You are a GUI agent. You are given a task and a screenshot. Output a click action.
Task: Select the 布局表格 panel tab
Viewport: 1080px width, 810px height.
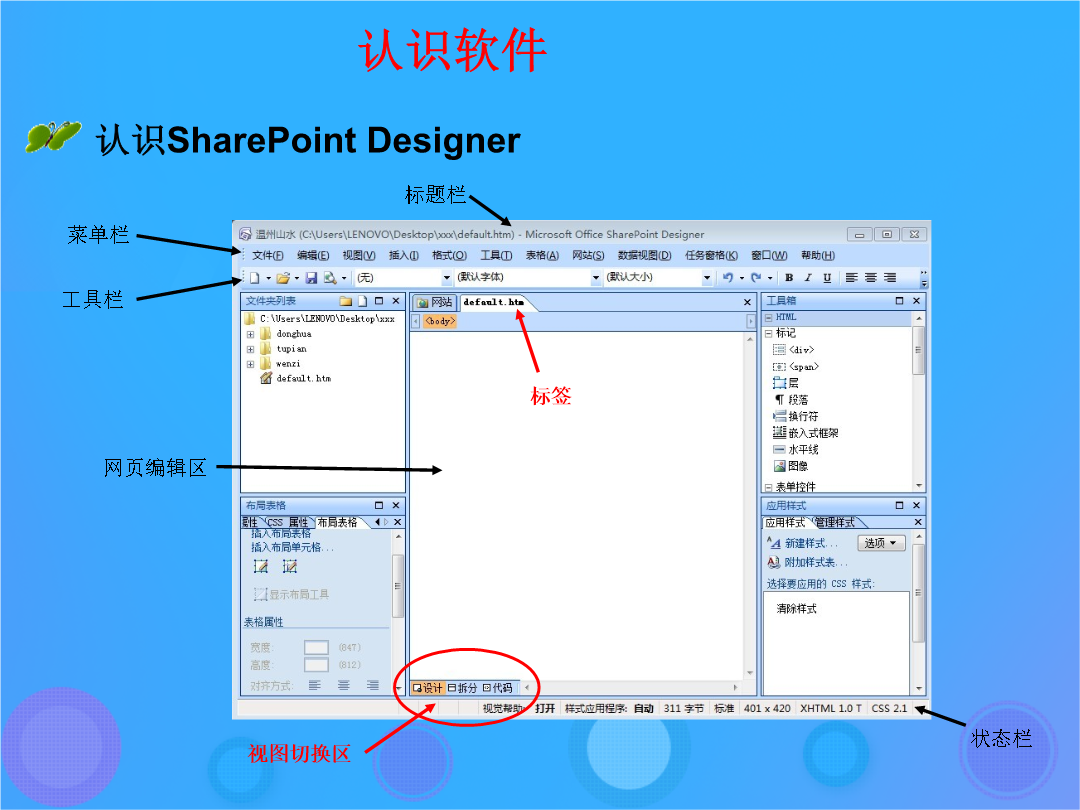[x=338, y=523]
